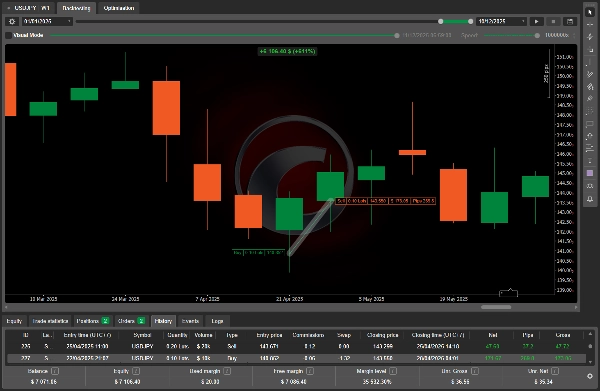The width and height of the screenshot is (600, 391).
Task: Open the Trade statistics tab
Action: [x=50, y=321]
